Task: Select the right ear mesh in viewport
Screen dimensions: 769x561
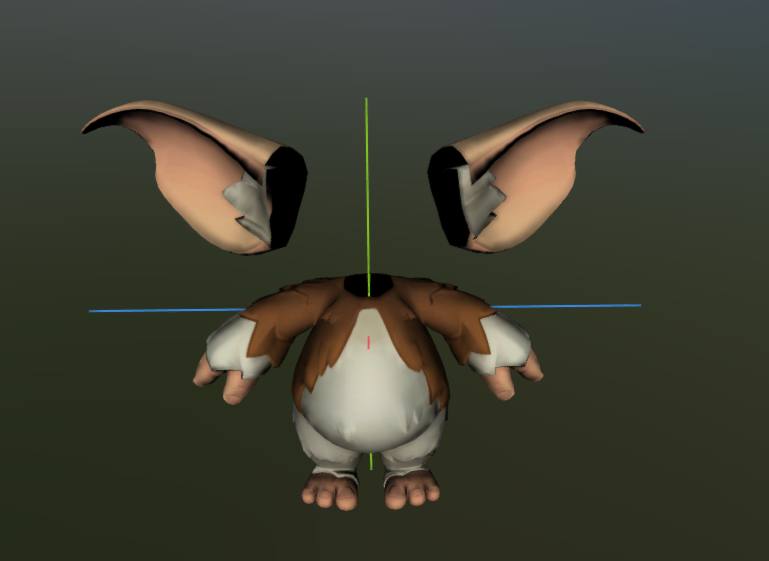Action: click(x=535, y=177)
